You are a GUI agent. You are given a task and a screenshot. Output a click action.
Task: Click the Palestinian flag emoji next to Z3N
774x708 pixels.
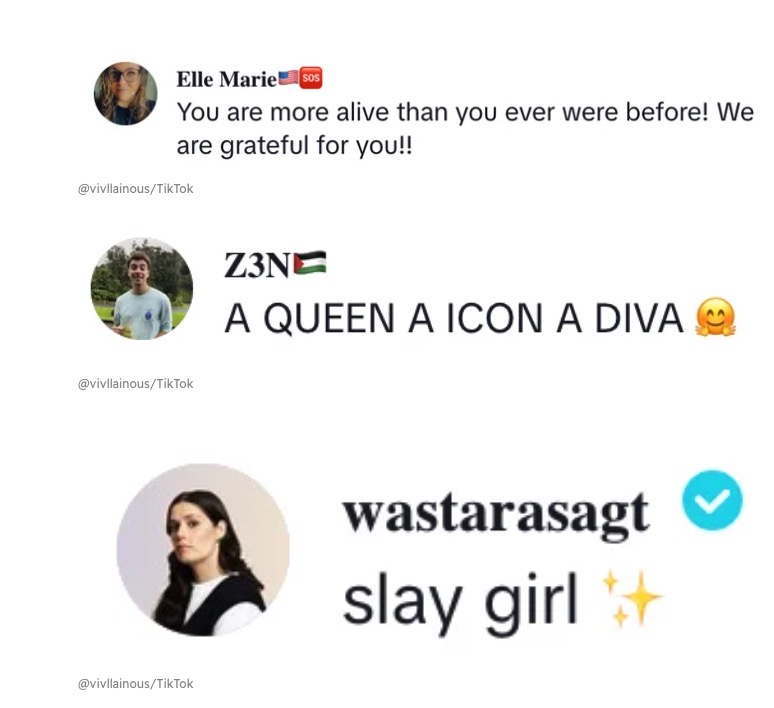tap(310, 262)
